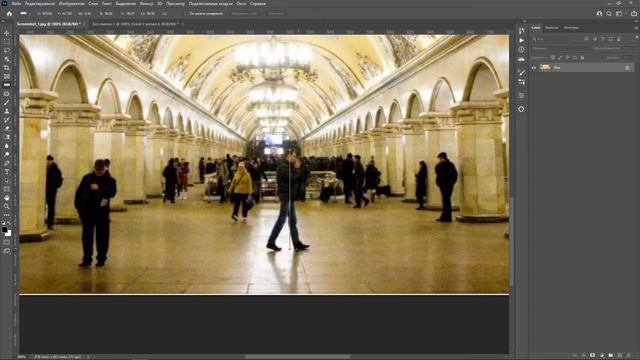Screen dimensions: 640x360
Task: Toggle the 'По шкале измерений' checkbox
Action: tap(186, 13)
